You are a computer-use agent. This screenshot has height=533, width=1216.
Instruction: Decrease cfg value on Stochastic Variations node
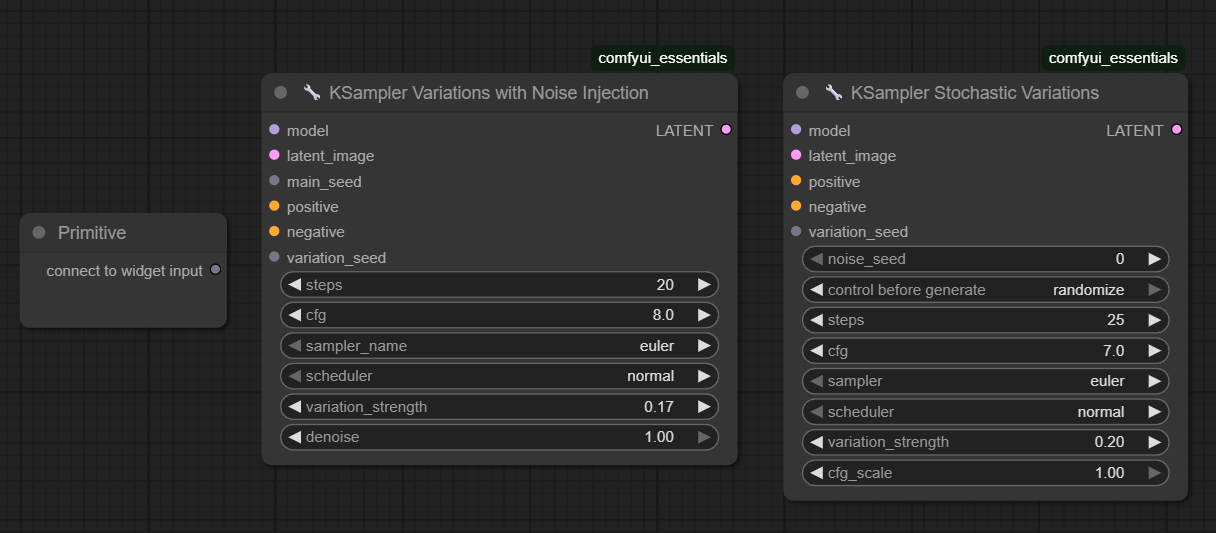click(816, 351)
